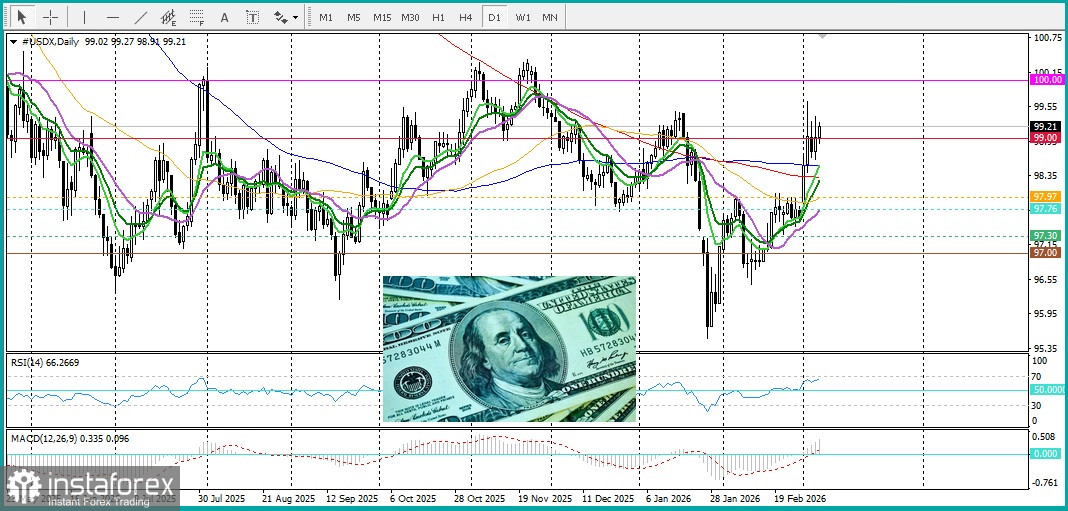Viewport: 1068px width, 511px height.
Task: Open the Arrows tool dropdown arrow
Action: click(296, 18)
